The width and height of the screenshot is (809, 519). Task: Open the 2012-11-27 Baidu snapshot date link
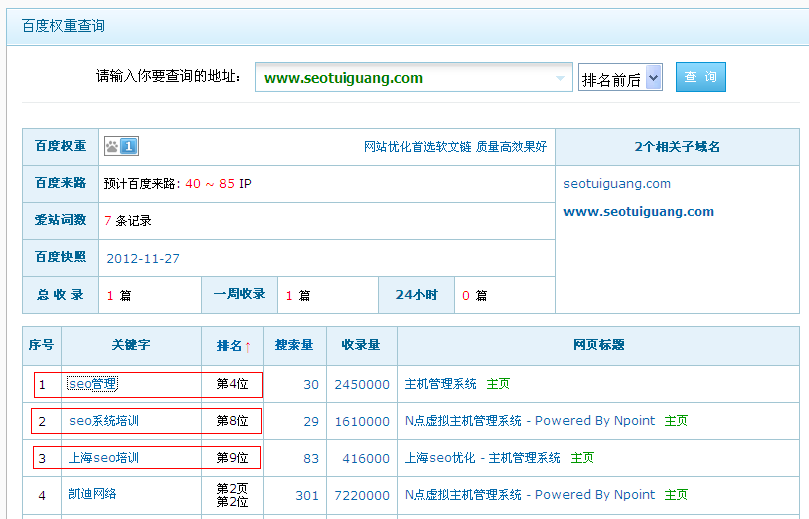143,258
